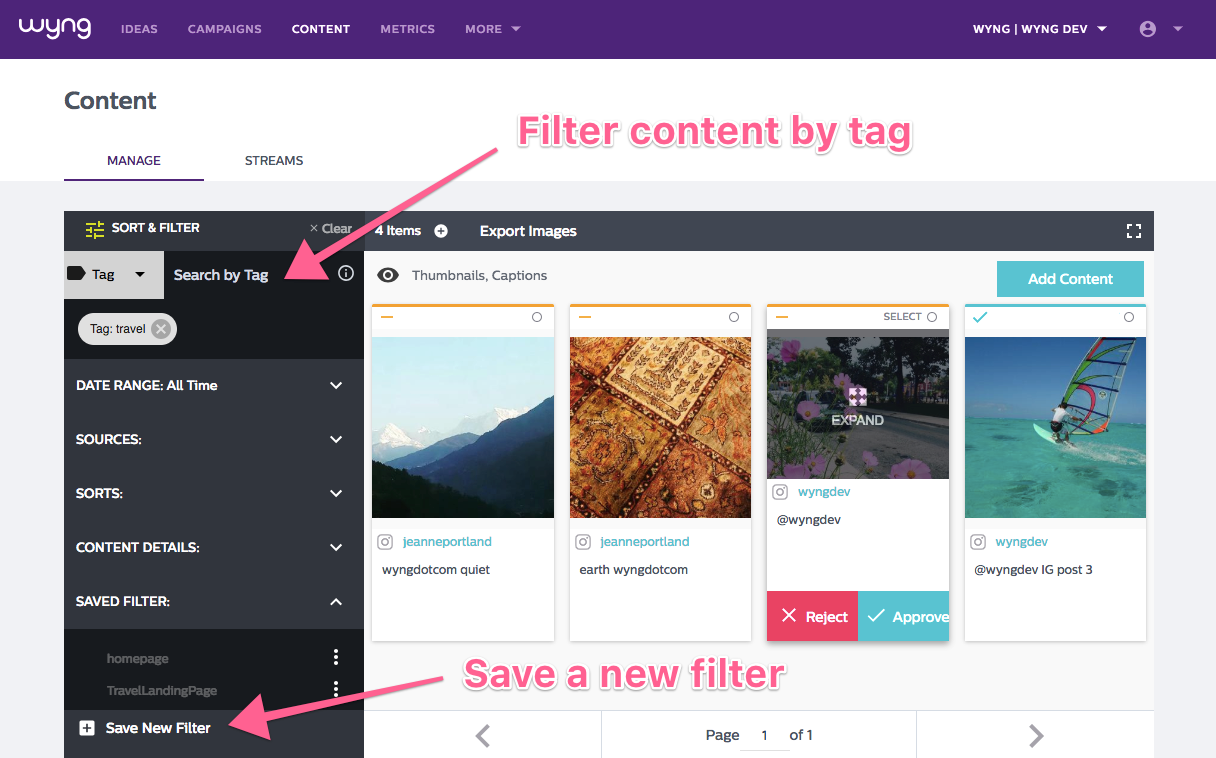The width and height of the screenshot is (1216, 758).
Task: Click Instagram icon on '@wyngdev' card
Action: pos(780,492)
